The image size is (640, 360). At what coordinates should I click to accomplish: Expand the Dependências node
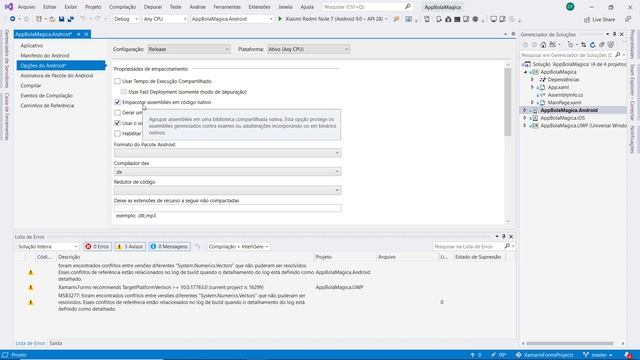[532, 80]
